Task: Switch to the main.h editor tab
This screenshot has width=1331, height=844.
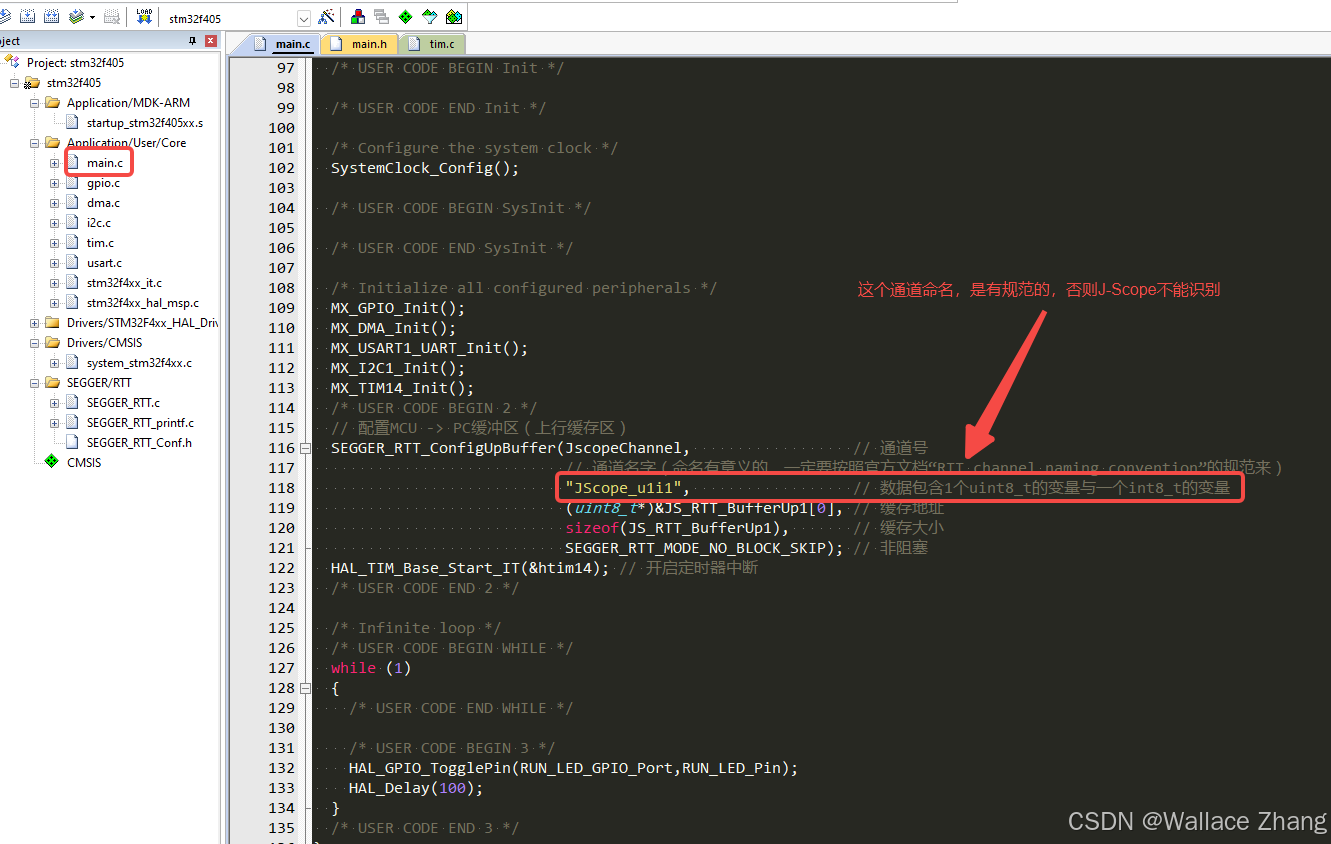Action: [358, 44]
